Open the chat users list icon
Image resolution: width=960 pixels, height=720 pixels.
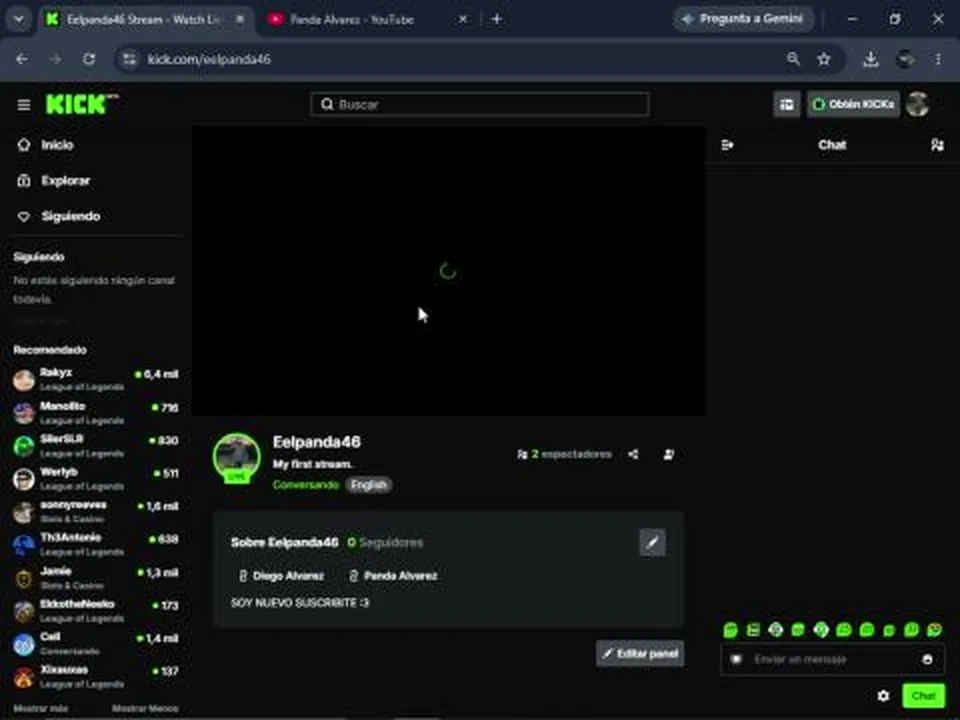click(937, 145)
